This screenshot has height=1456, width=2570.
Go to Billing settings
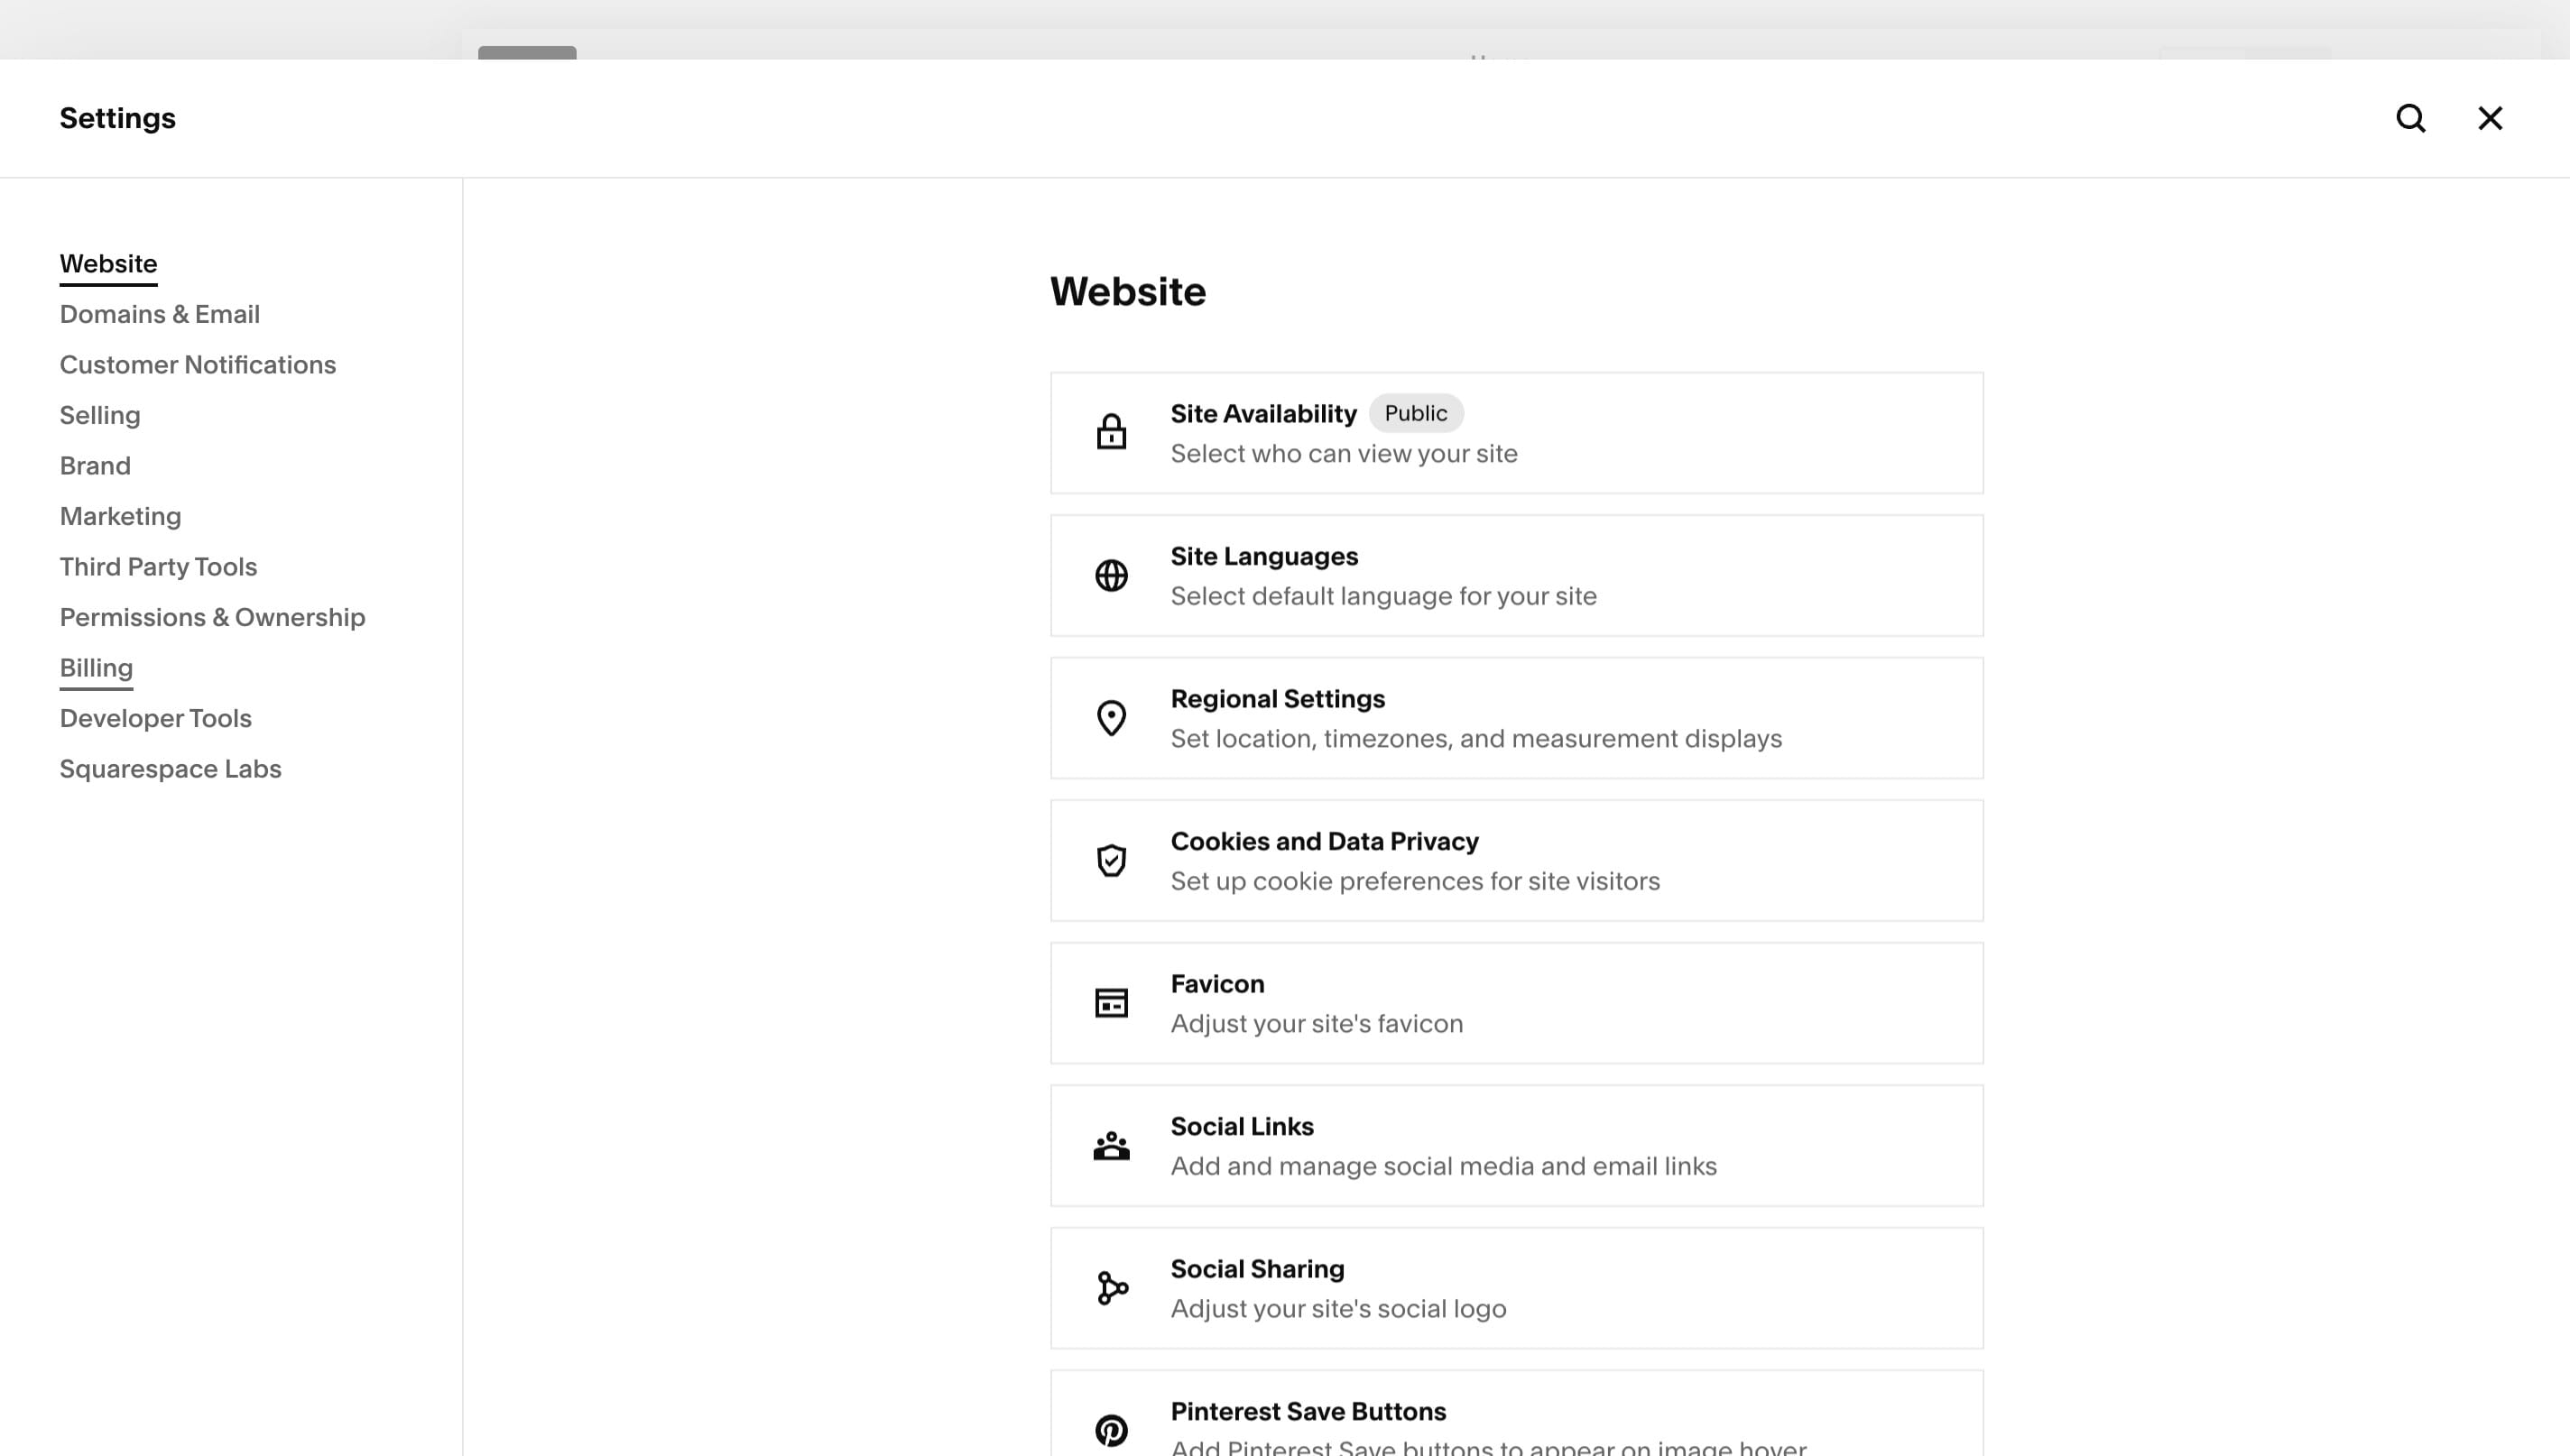(96, 668)
